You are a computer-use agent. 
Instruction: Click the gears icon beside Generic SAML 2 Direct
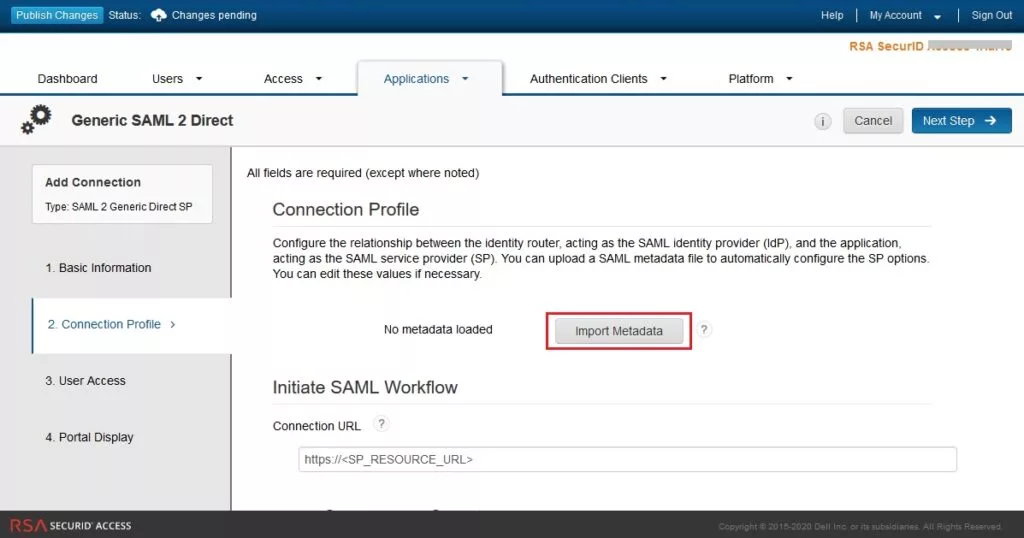[36, 119]
